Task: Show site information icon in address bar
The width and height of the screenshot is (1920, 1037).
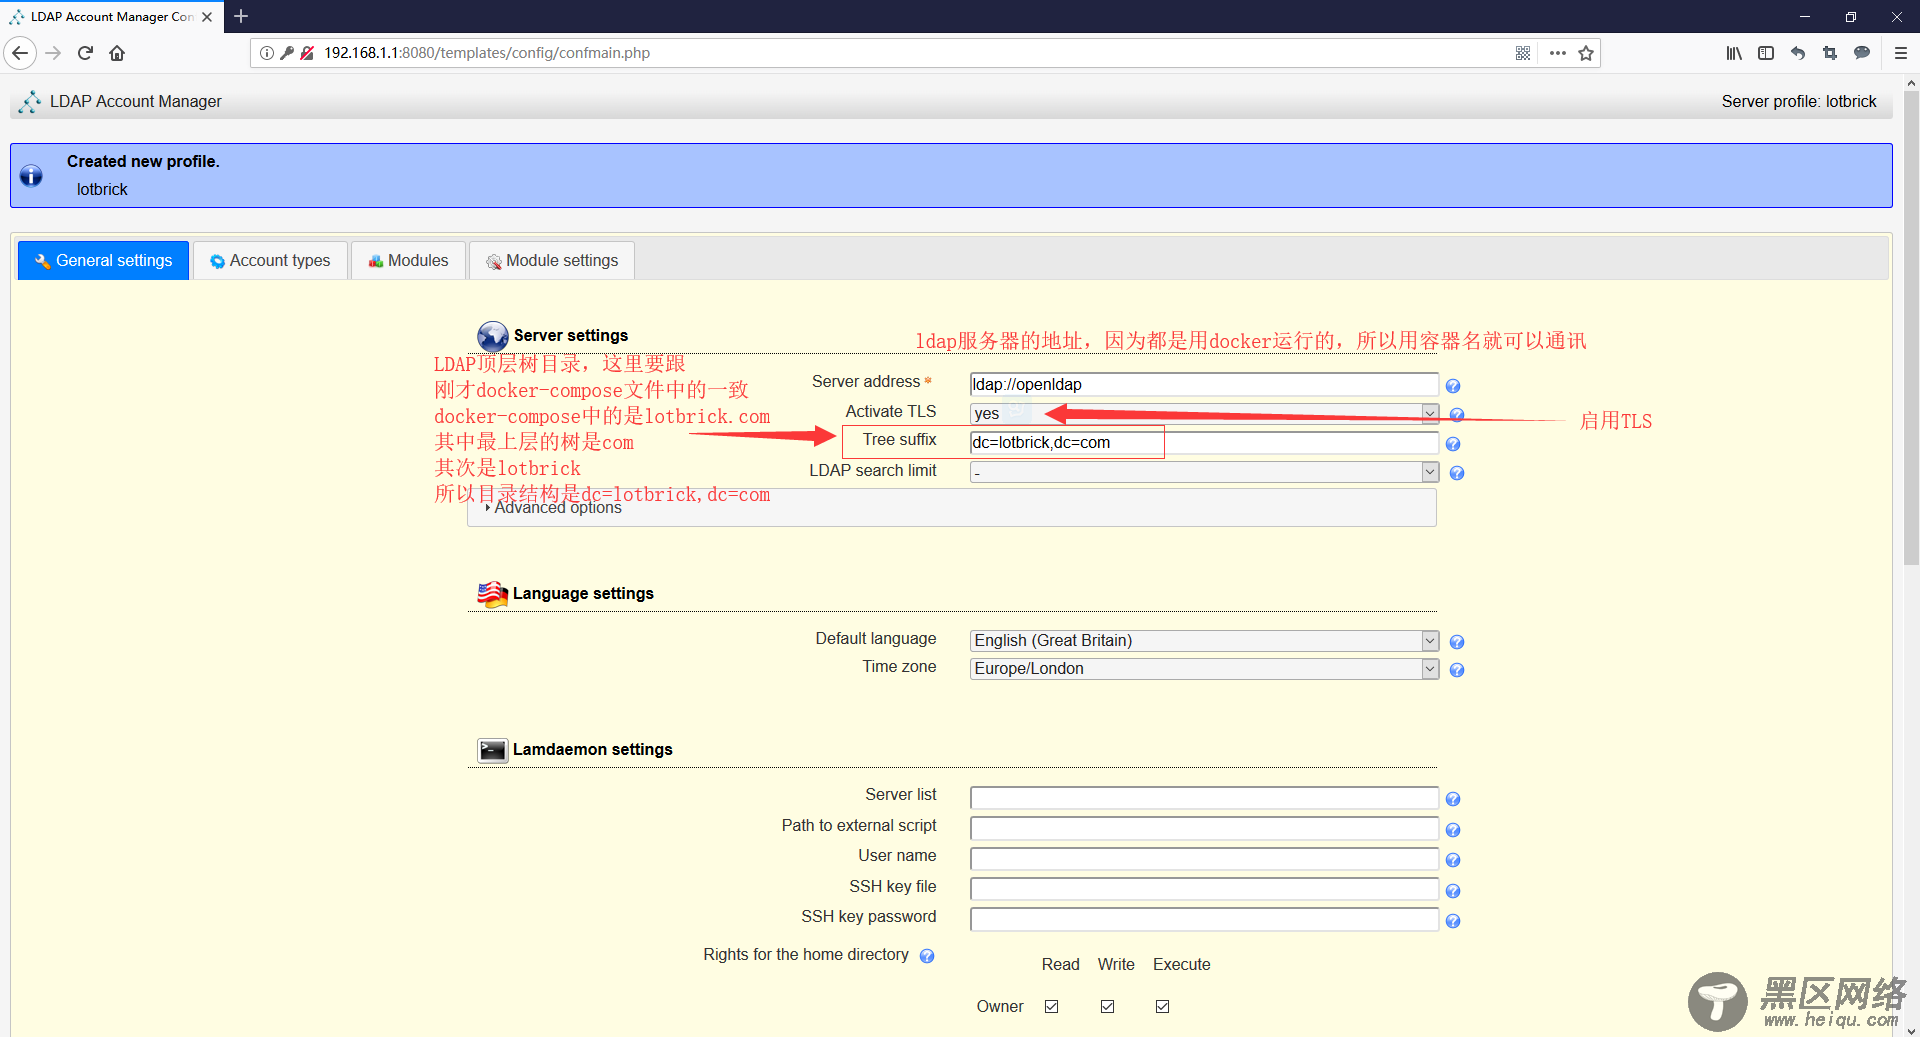Action: pyautogui.click(x=267, y=53)
